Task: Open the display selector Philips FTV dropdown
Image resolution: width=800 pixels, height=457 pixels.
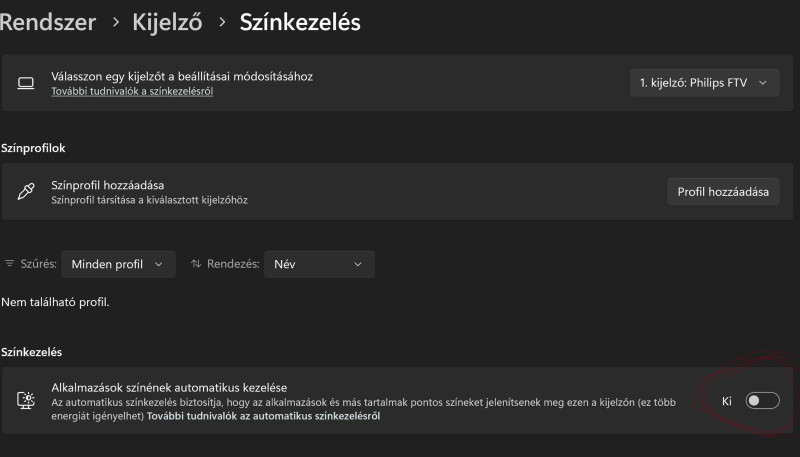Action: [704, 83]
